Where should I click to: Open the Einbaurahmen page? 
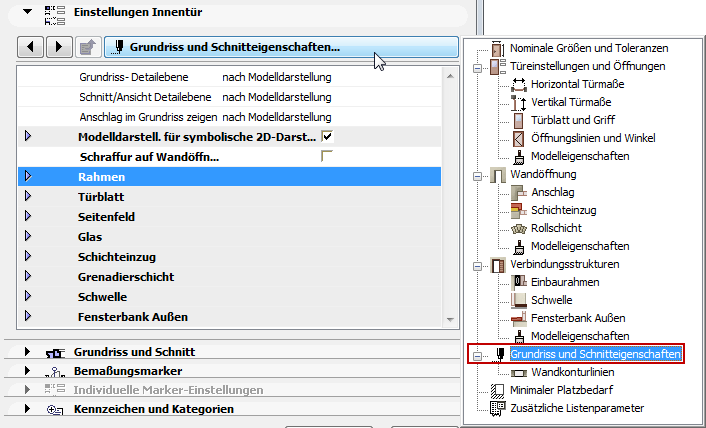point(565,282)
